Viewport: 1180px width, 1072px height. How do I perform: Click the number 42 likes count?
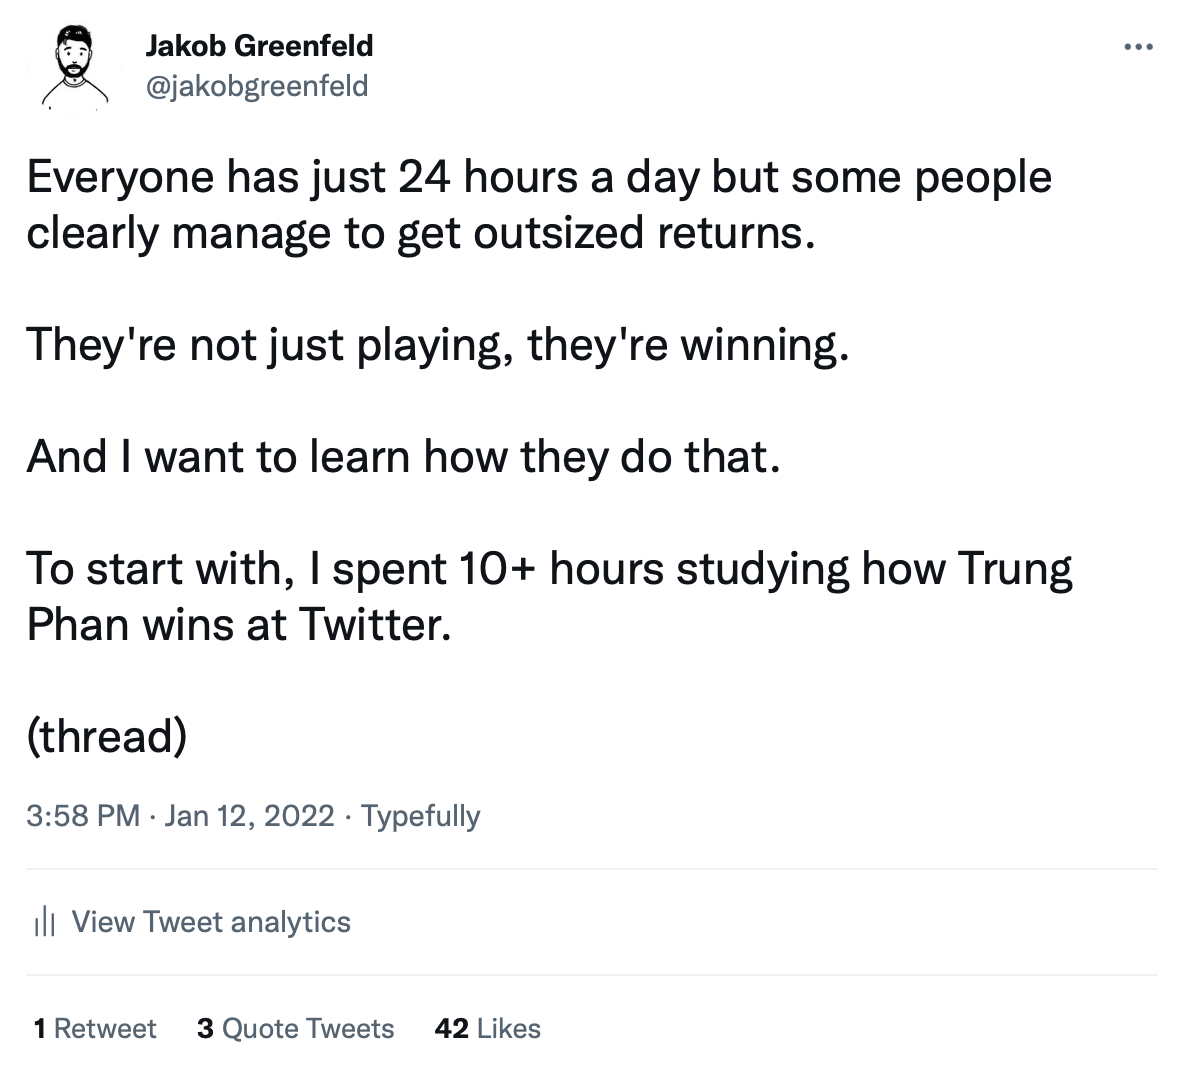click(452, 1028)
